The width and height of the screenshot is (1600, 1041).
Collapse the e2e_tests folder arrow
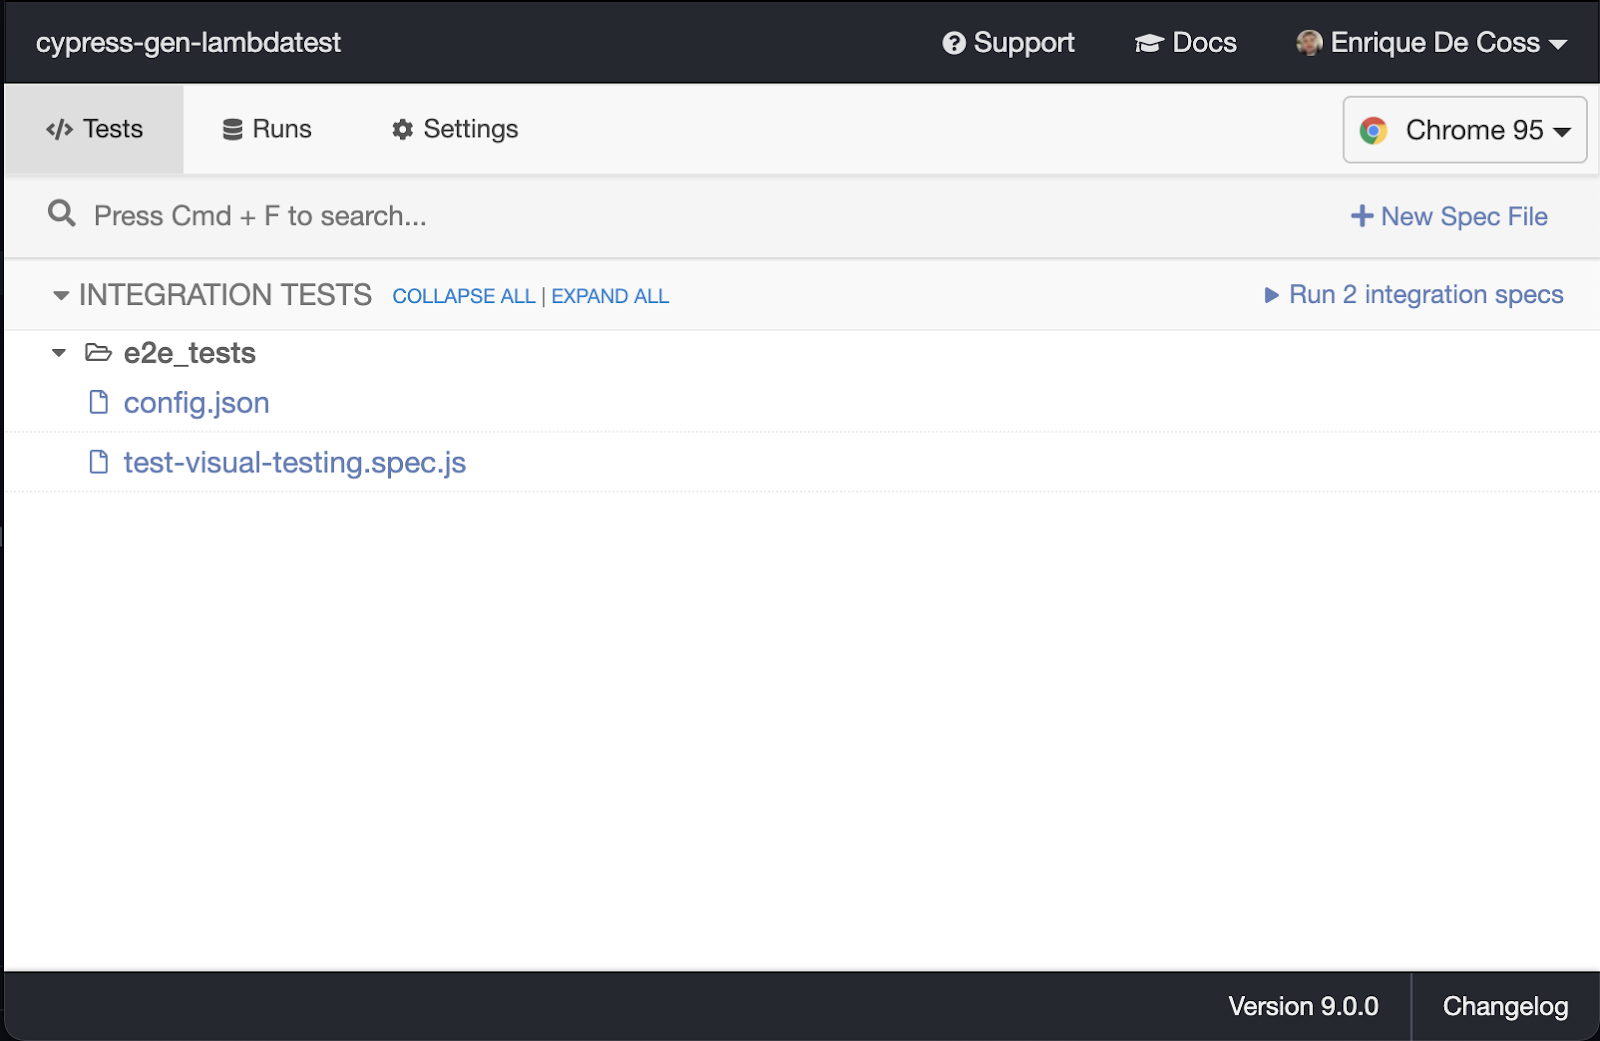tap(59, 352)
